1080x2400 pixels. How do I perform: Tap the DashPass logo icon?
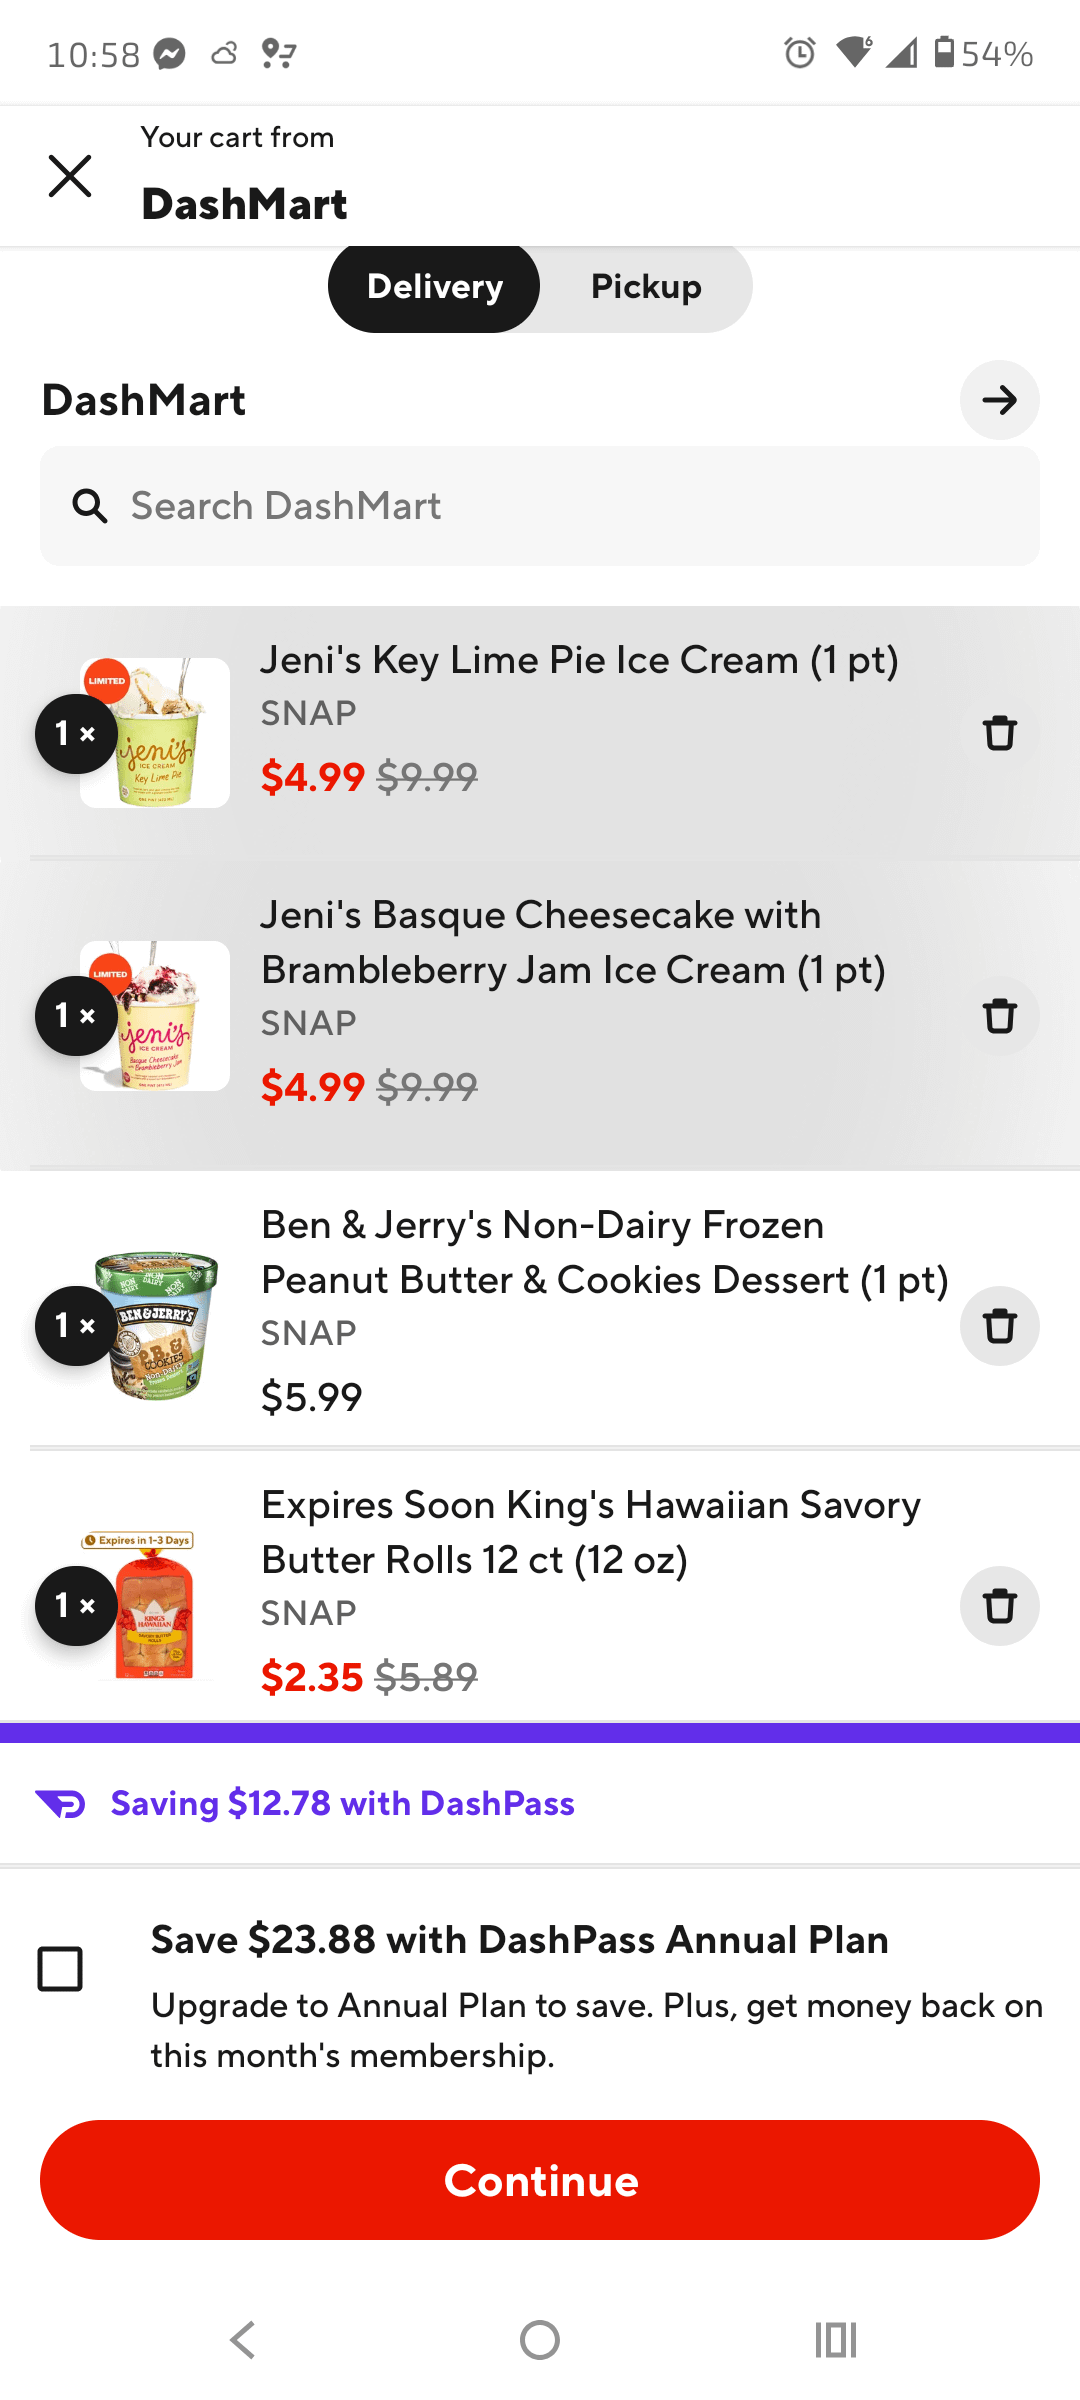tap(61, 1804)
